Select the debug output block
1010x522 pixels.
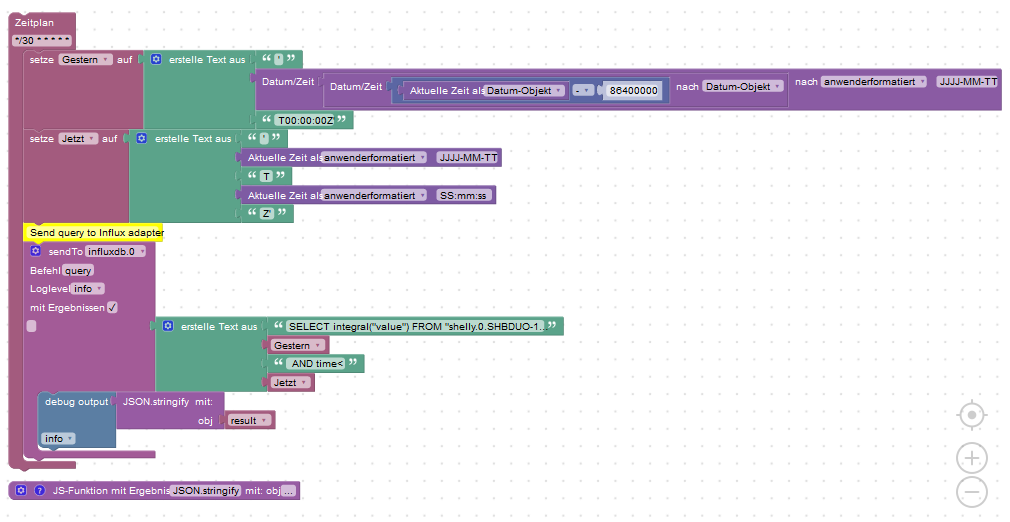tap(77, 401)
